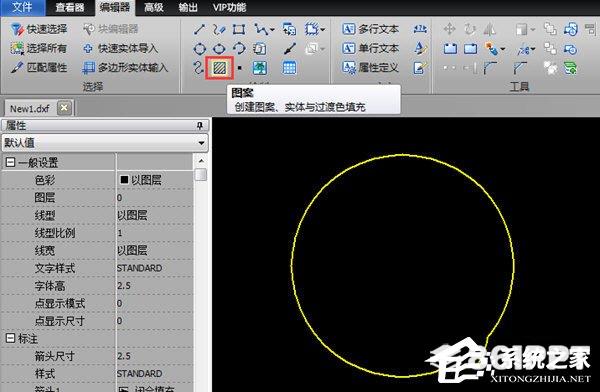The width and height of the screenshot is (600, 392).
Task: Click the edit note icon beside 属性定义
Action: [x=420, y=68]
